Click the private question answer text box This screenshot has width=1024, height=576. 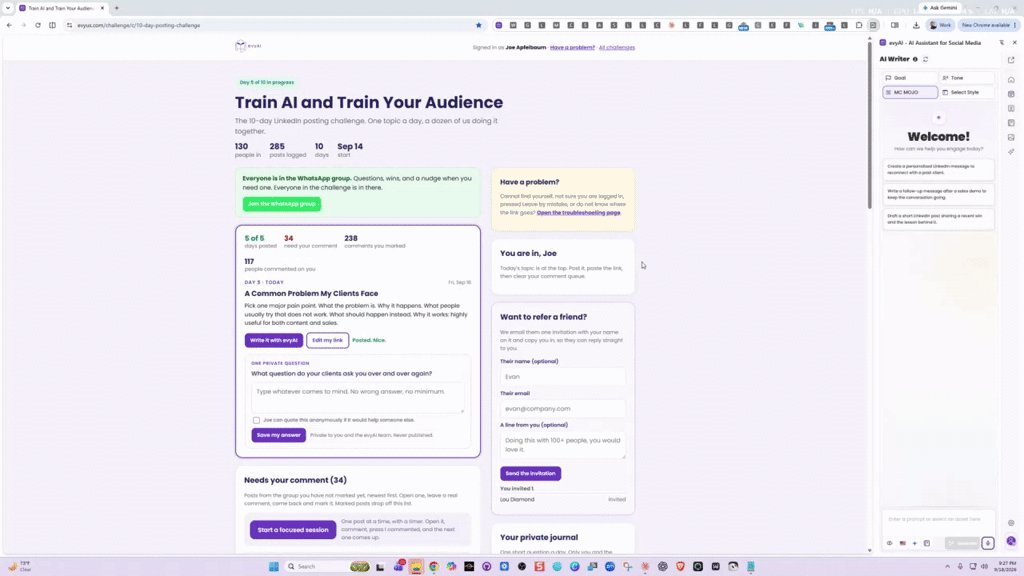pyautogui.click(x=358, y=398)
